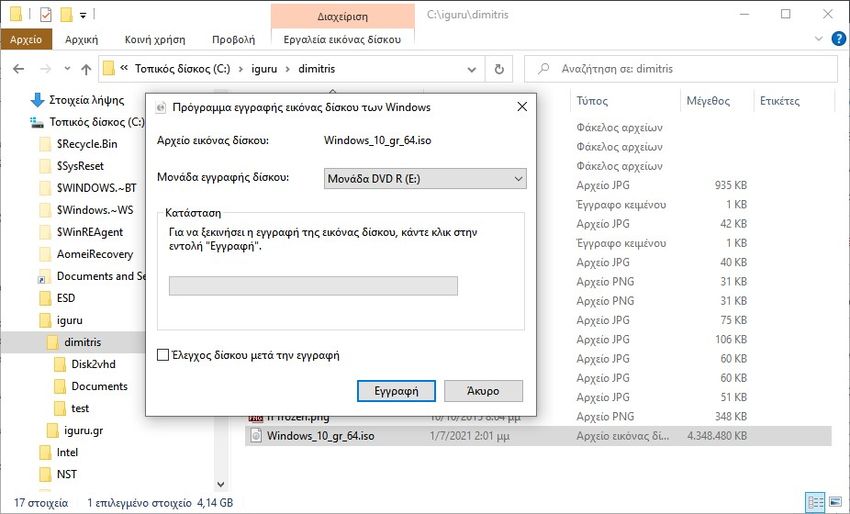Switch to details view icon in status bar
Viewport: 850px width, 514px height.
815,503
